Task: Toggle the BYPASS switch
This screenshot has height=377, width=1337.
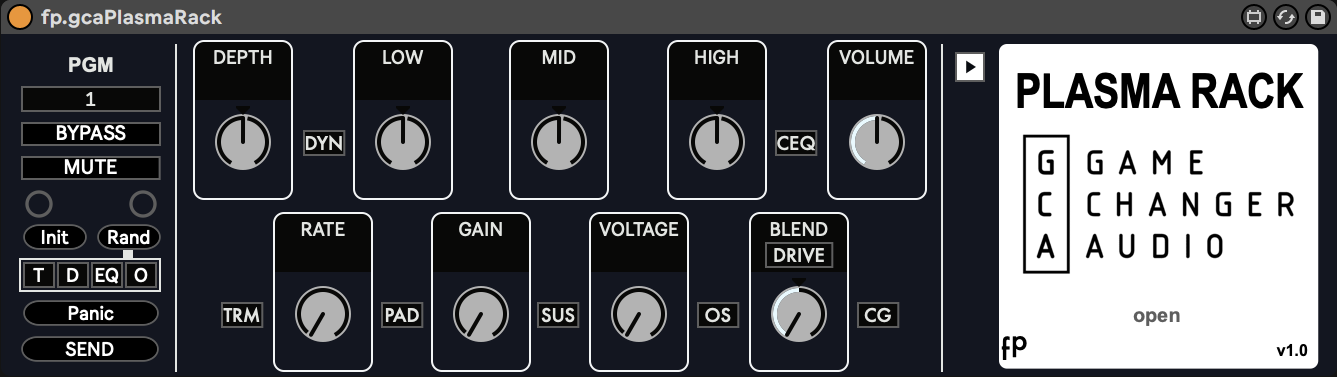Action: click(91, 134)
